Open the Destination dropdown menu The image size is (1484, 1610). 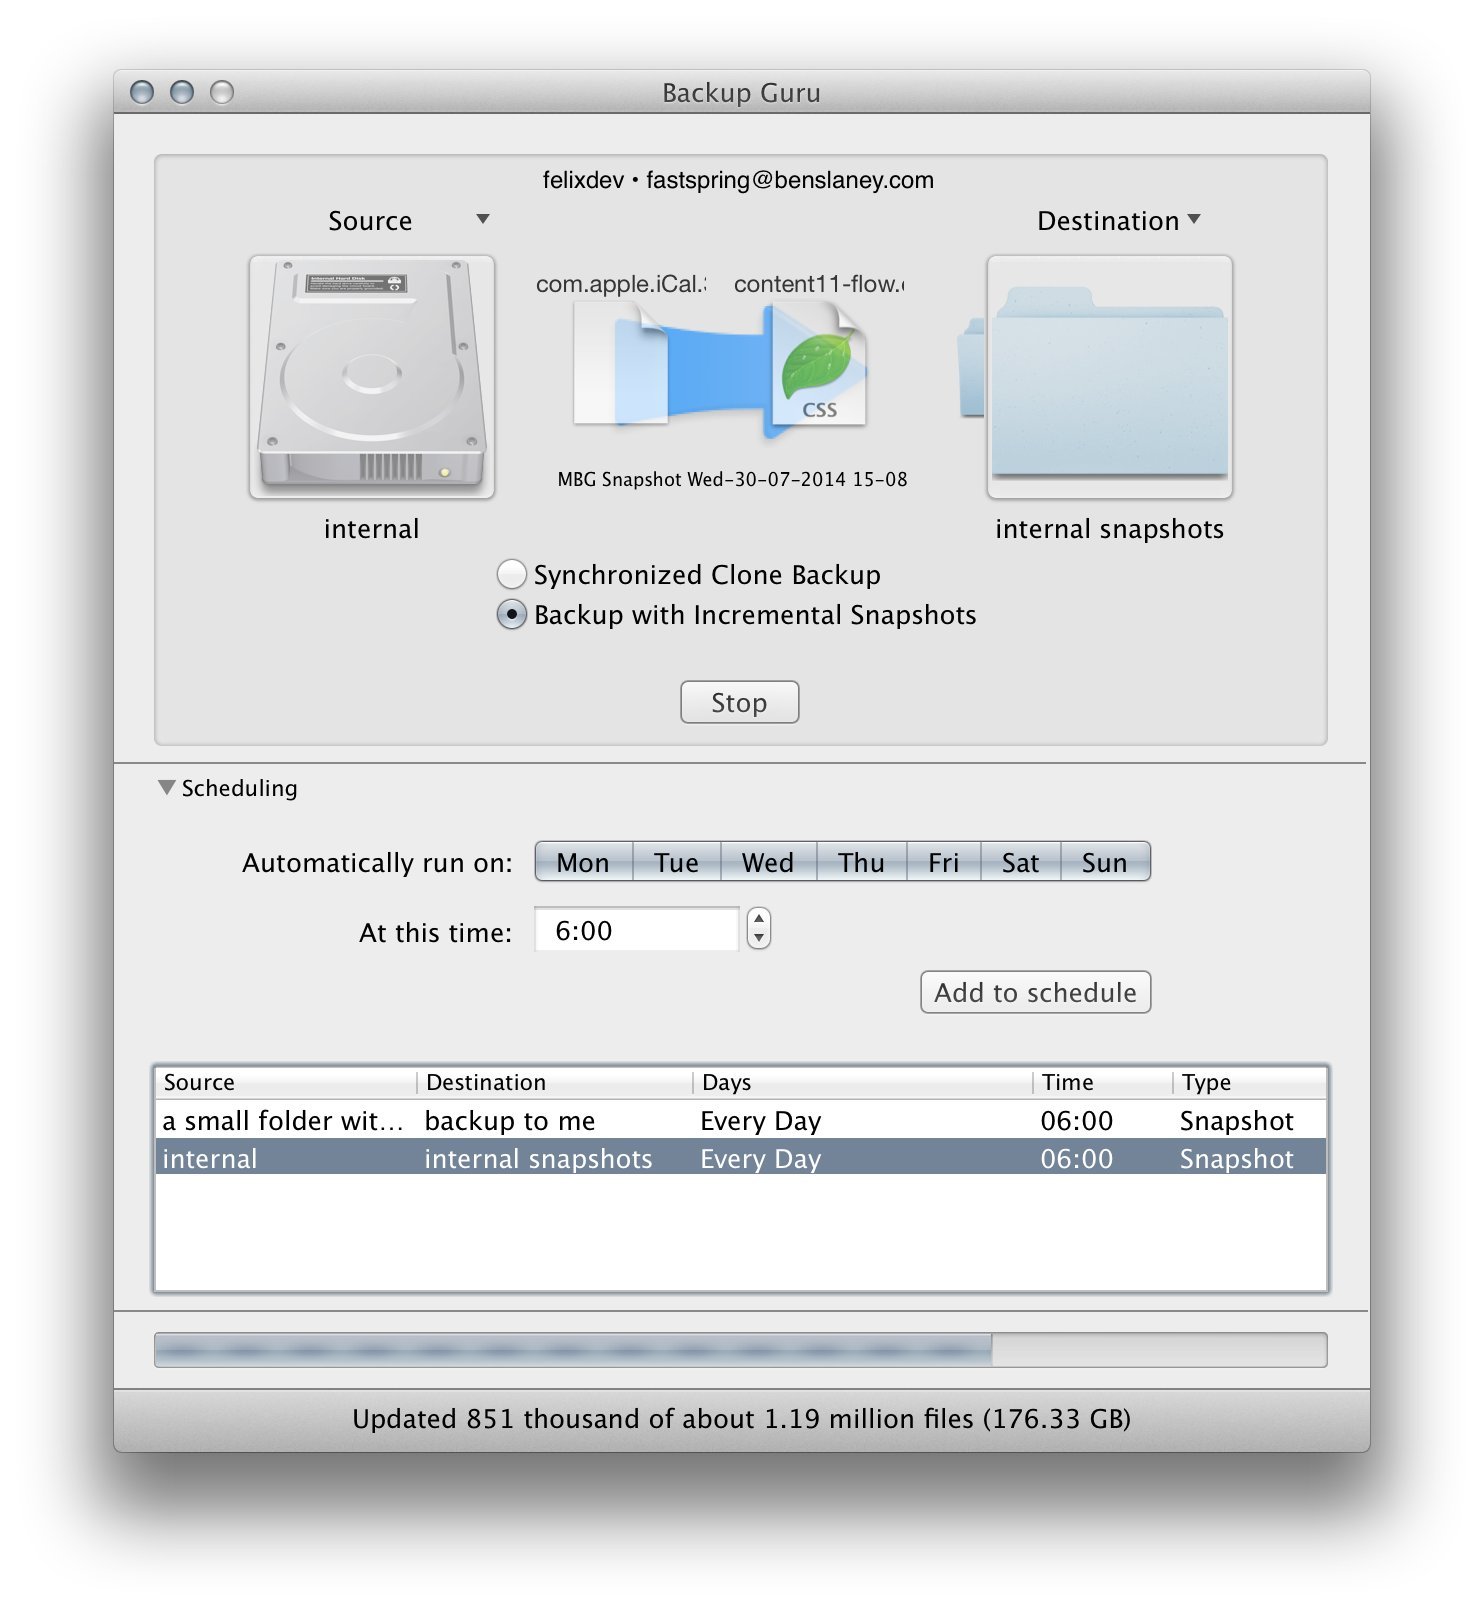(1193, 220)
